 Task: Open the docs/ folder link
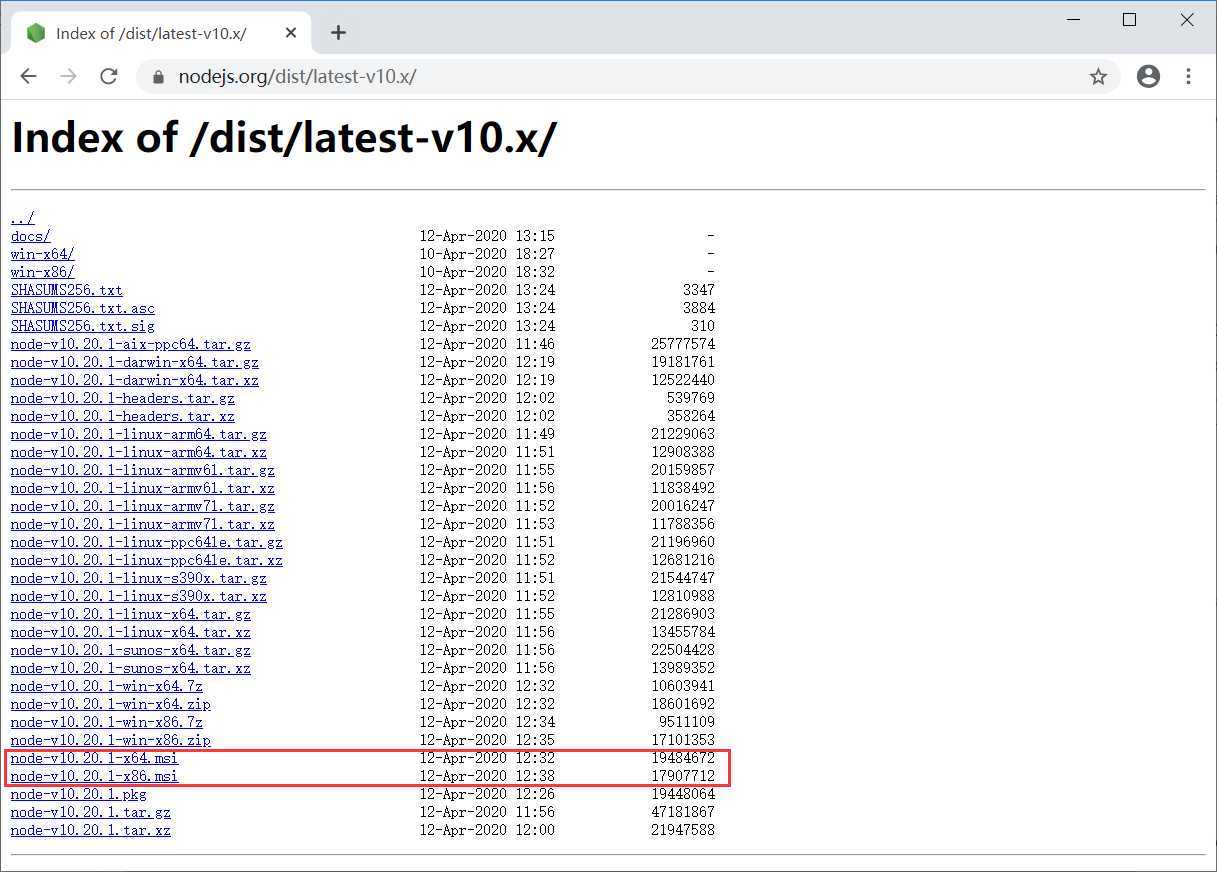(x=31, y=236)
